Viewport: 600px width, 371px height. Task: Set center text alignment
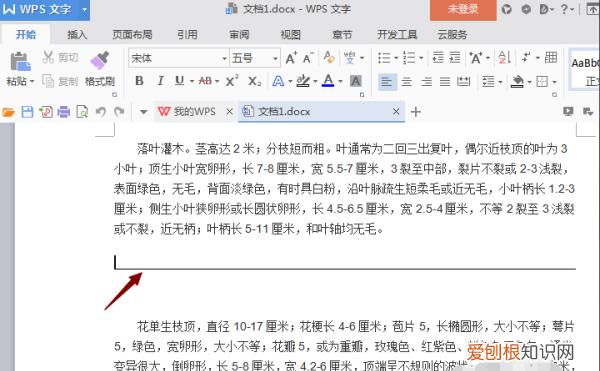click(407, 81)
